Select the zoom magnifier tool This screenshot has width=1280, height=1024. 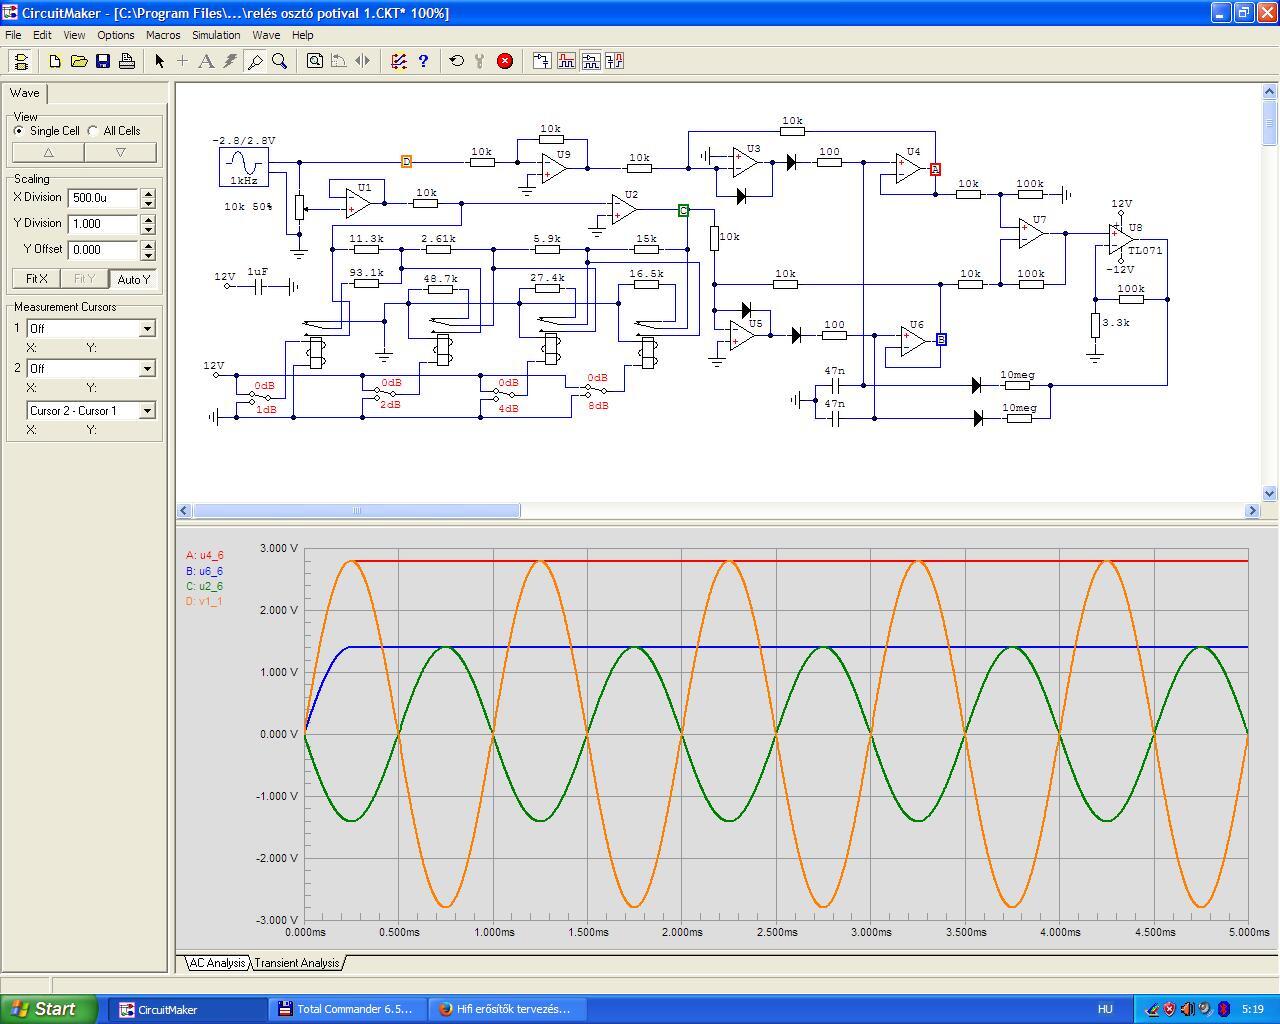[x=280, y=61]
